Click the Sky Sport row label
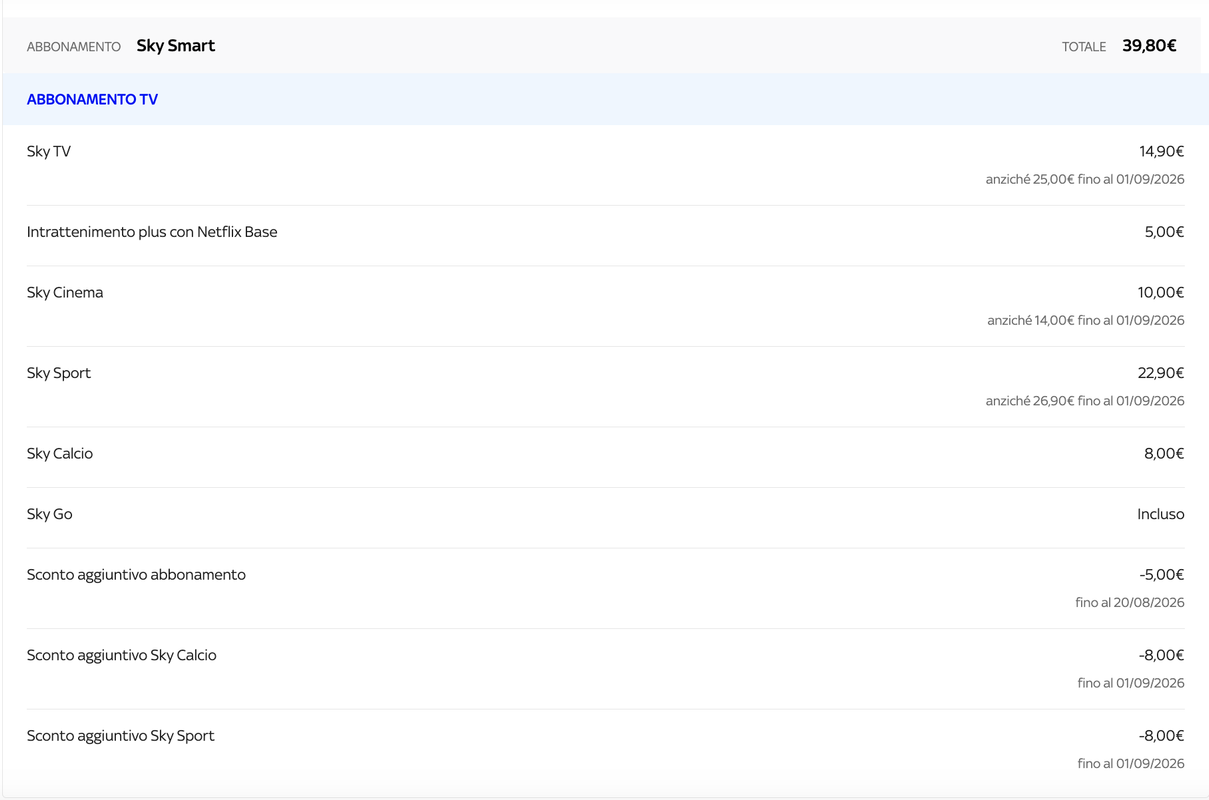Image resolution: width=1209 pixels, height=800 pixels. pyautogui.click(x=59, y=373)
